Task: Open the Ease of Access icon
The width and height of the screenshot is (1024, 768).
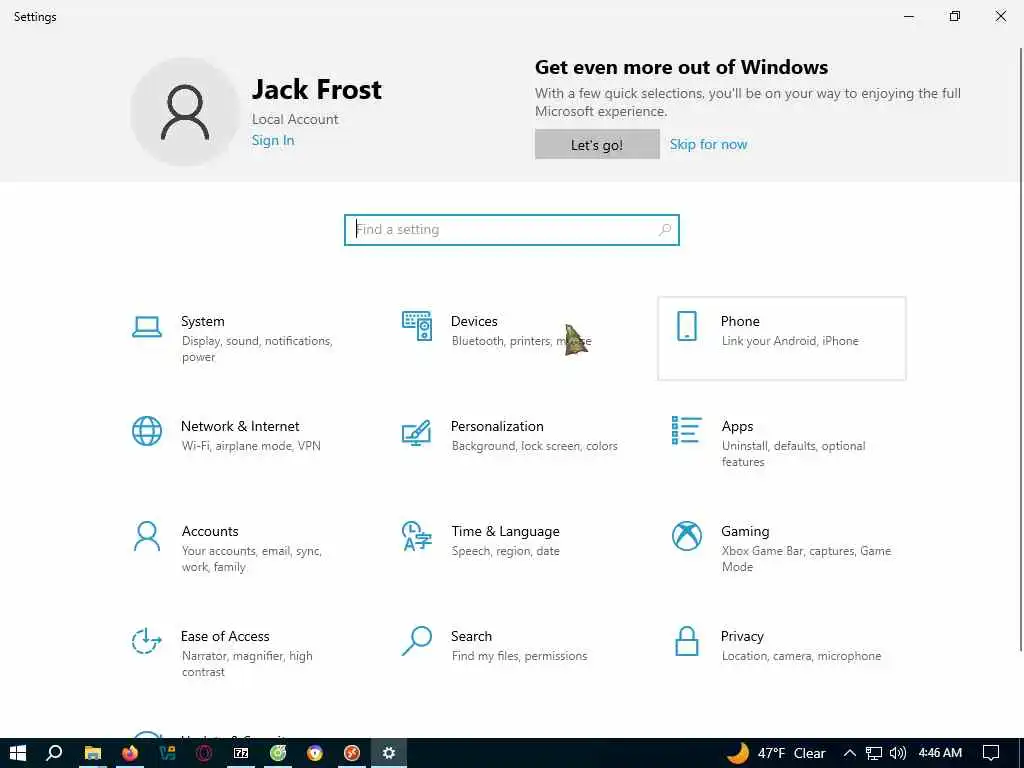Action: click(147, 641)
